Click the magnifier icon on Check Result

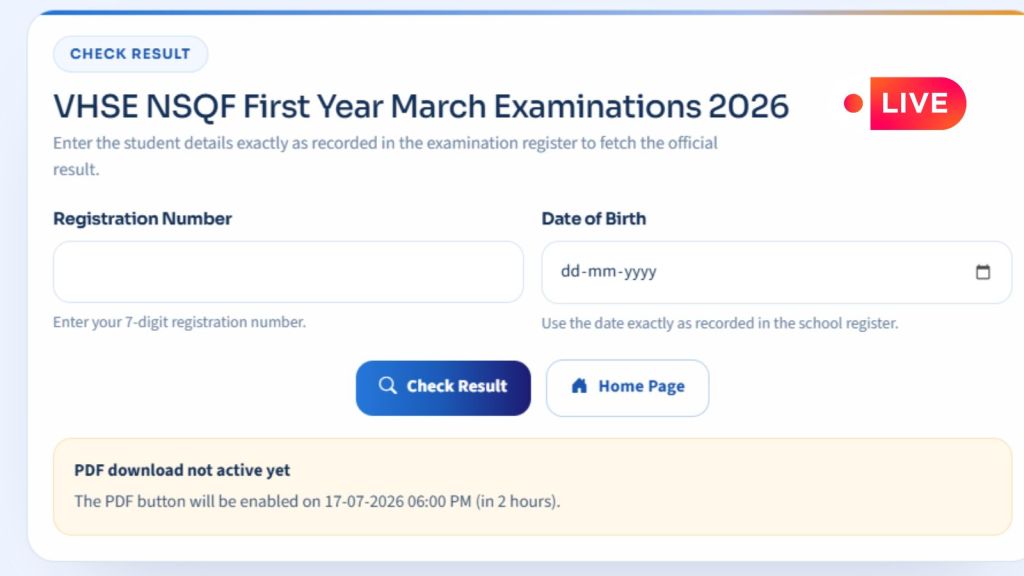point(387,385)
